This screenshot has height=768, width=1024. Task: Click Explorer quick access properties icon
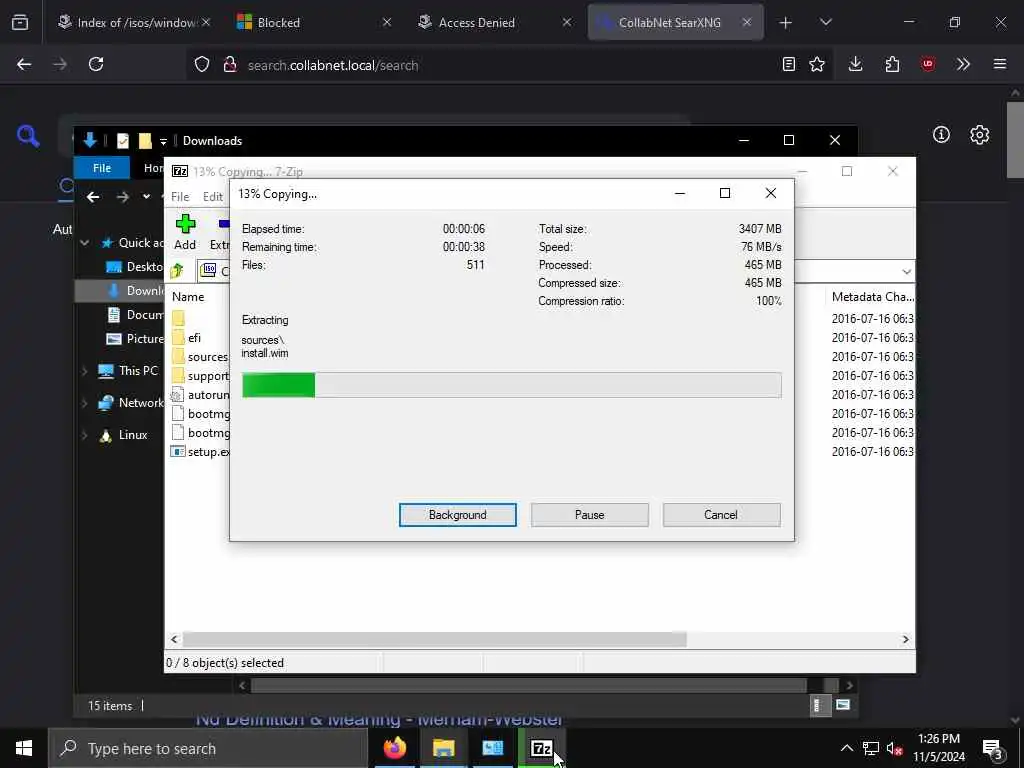point(123,140)
